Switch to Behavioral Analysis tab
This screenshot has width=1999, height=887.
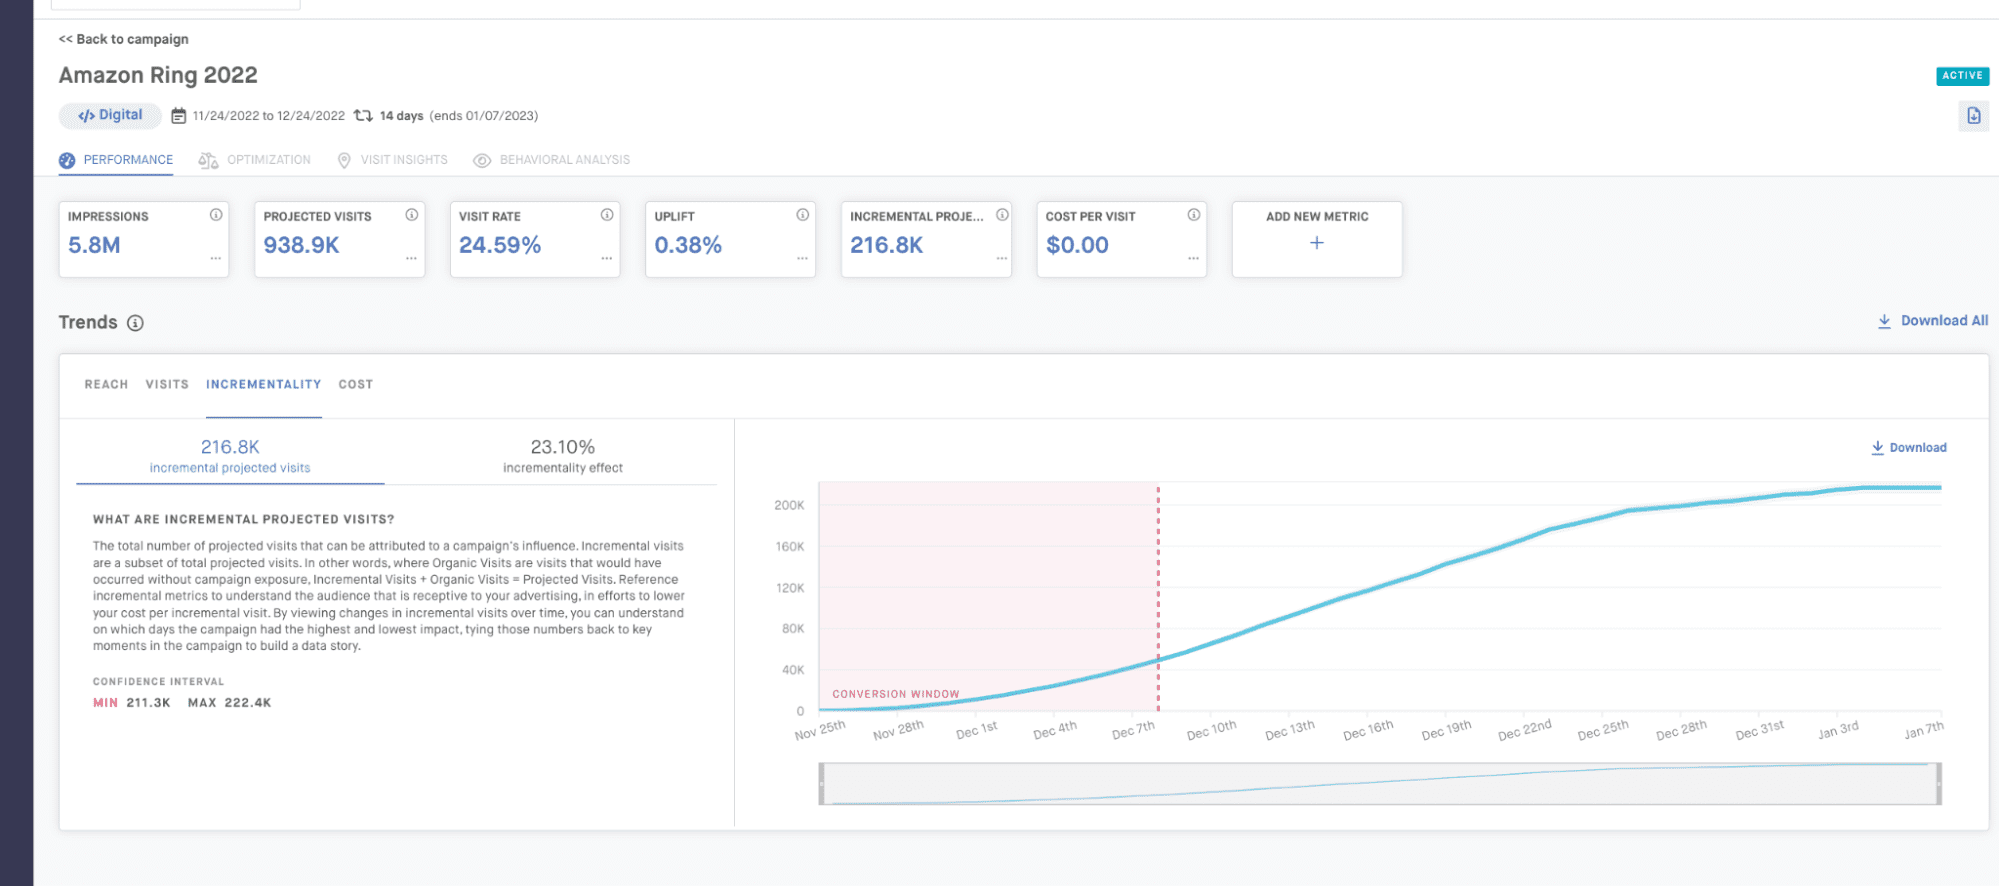coord(552,160)
